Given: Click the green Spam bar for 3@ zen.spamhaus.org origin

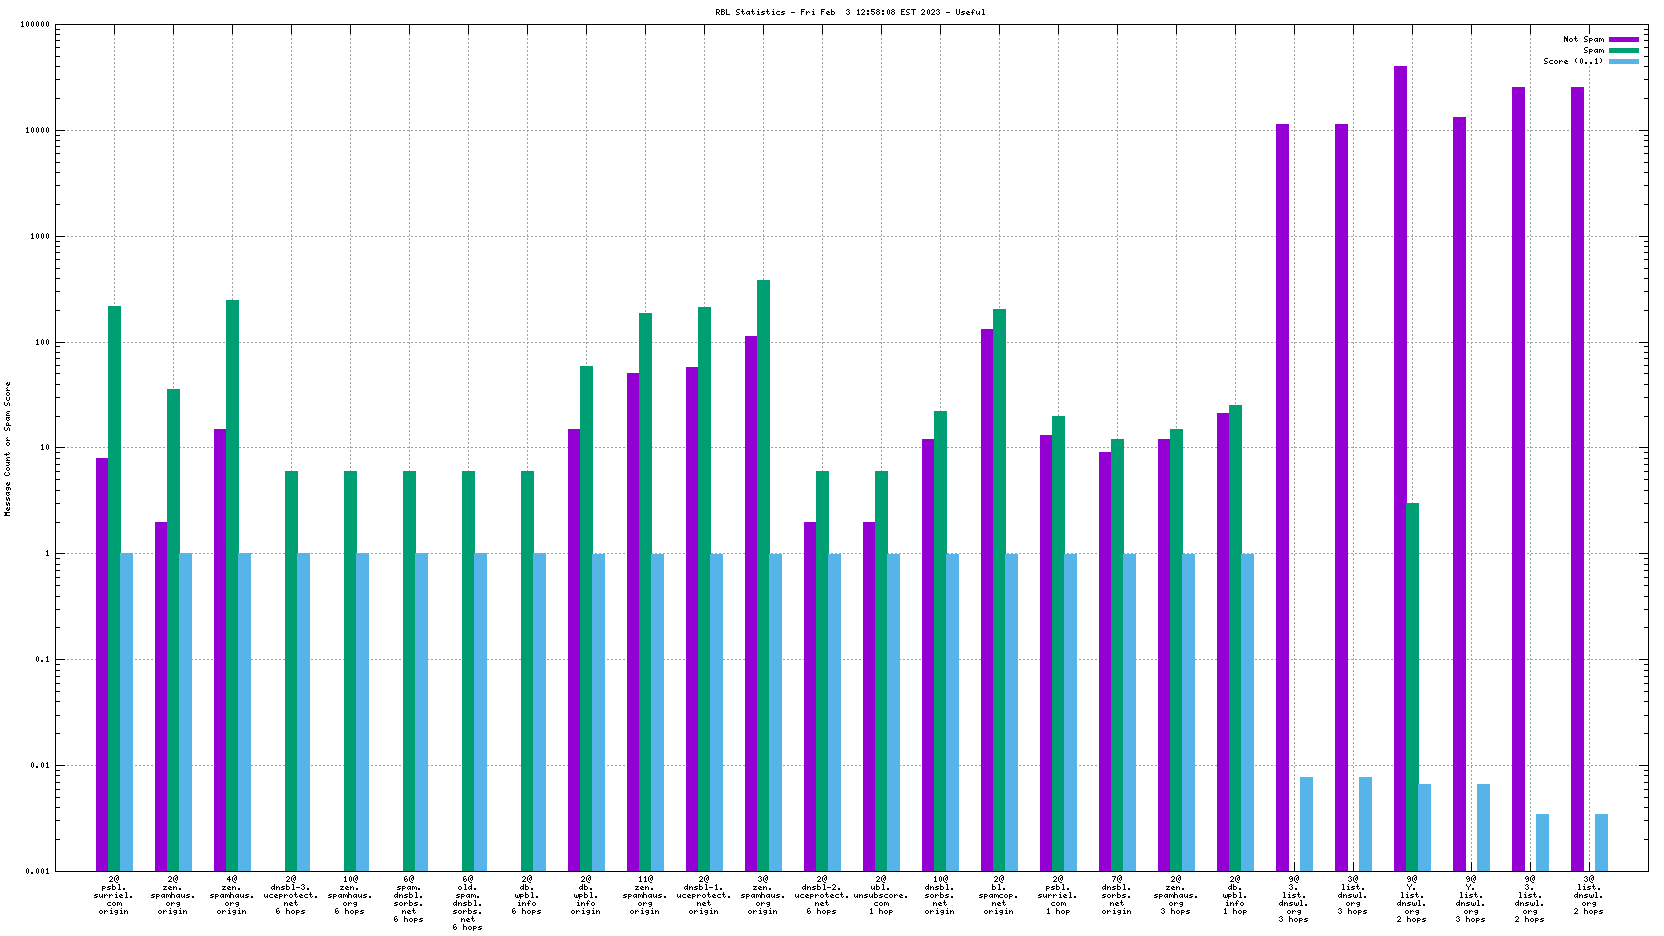Looking at the screenshot, I should point(763,575).
